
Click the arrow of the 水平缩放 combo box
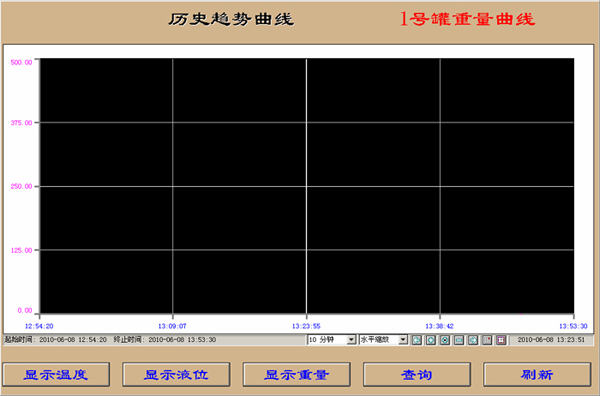403,340
